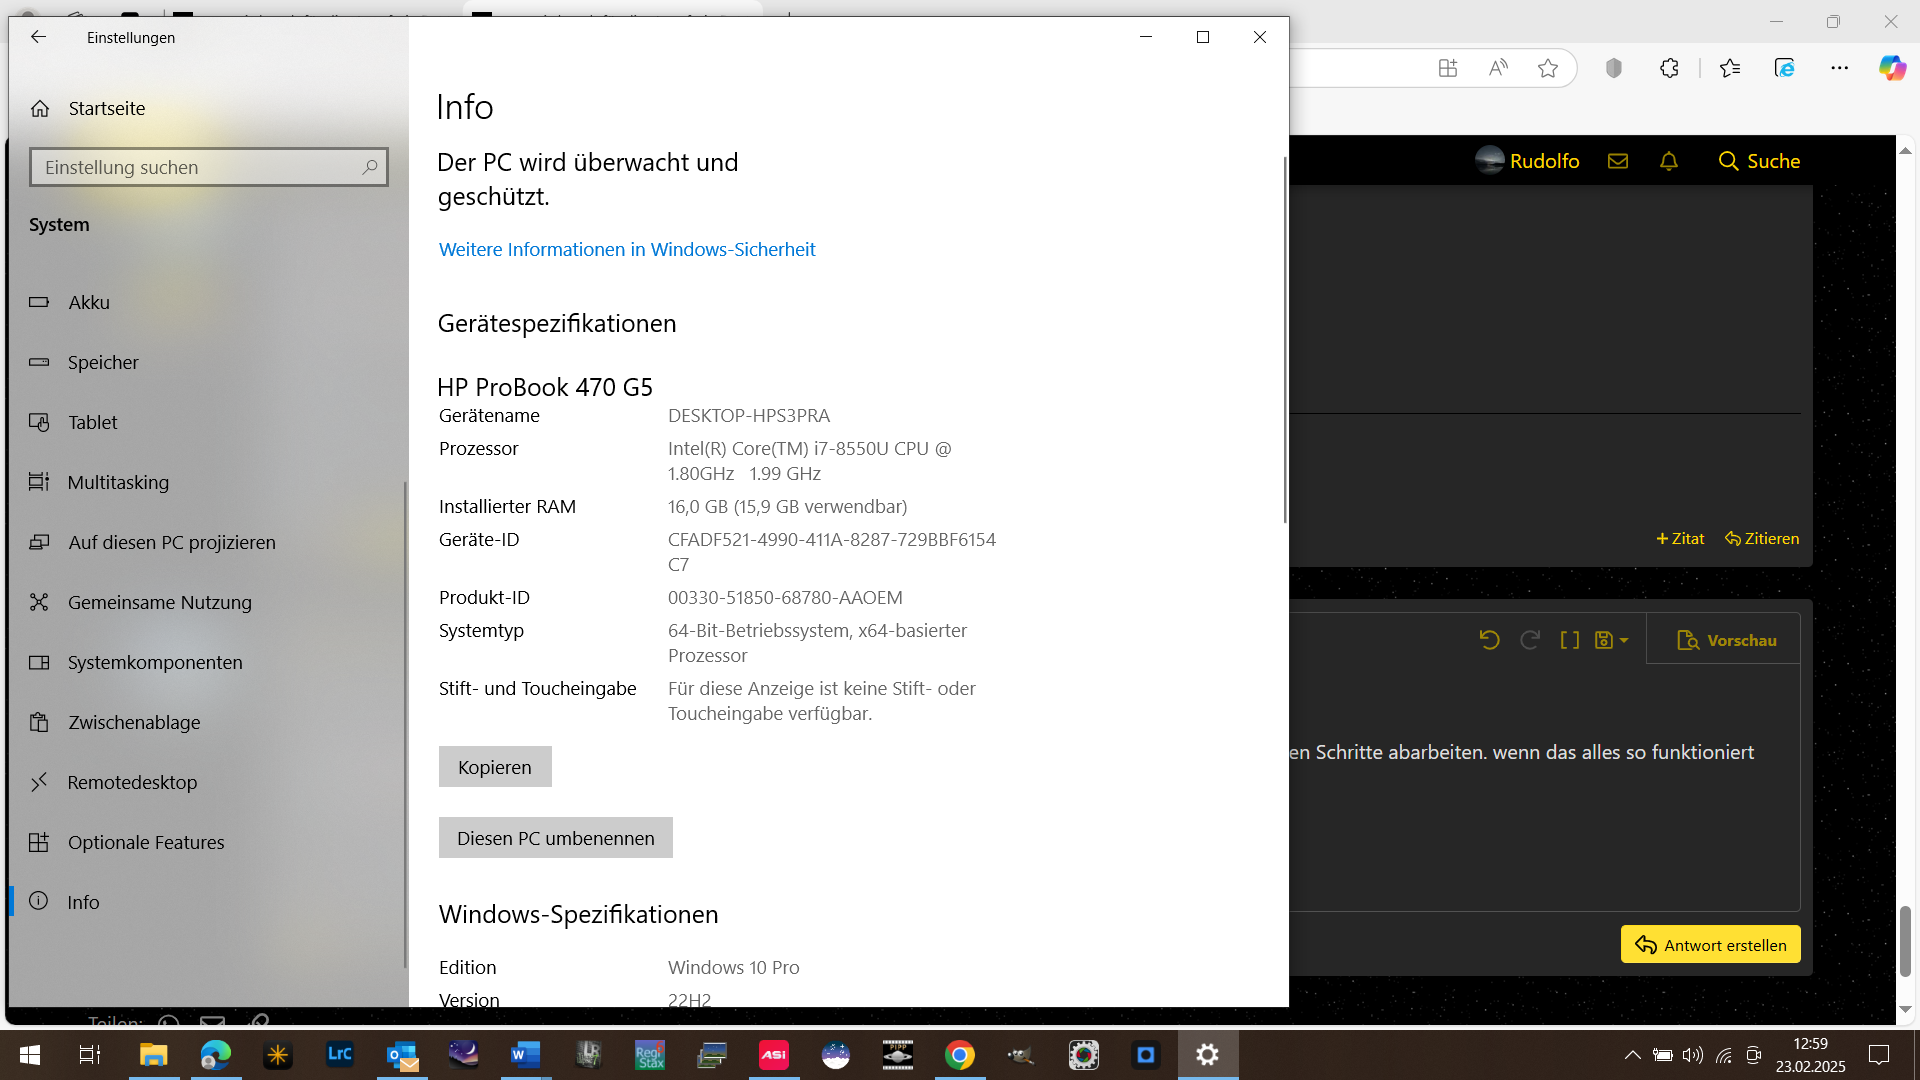The width and height of the screenshot is (1920, 1080).
Task: Open the Windows notification center icon
Action: pyautogui.click(x=1879, y=1055)
